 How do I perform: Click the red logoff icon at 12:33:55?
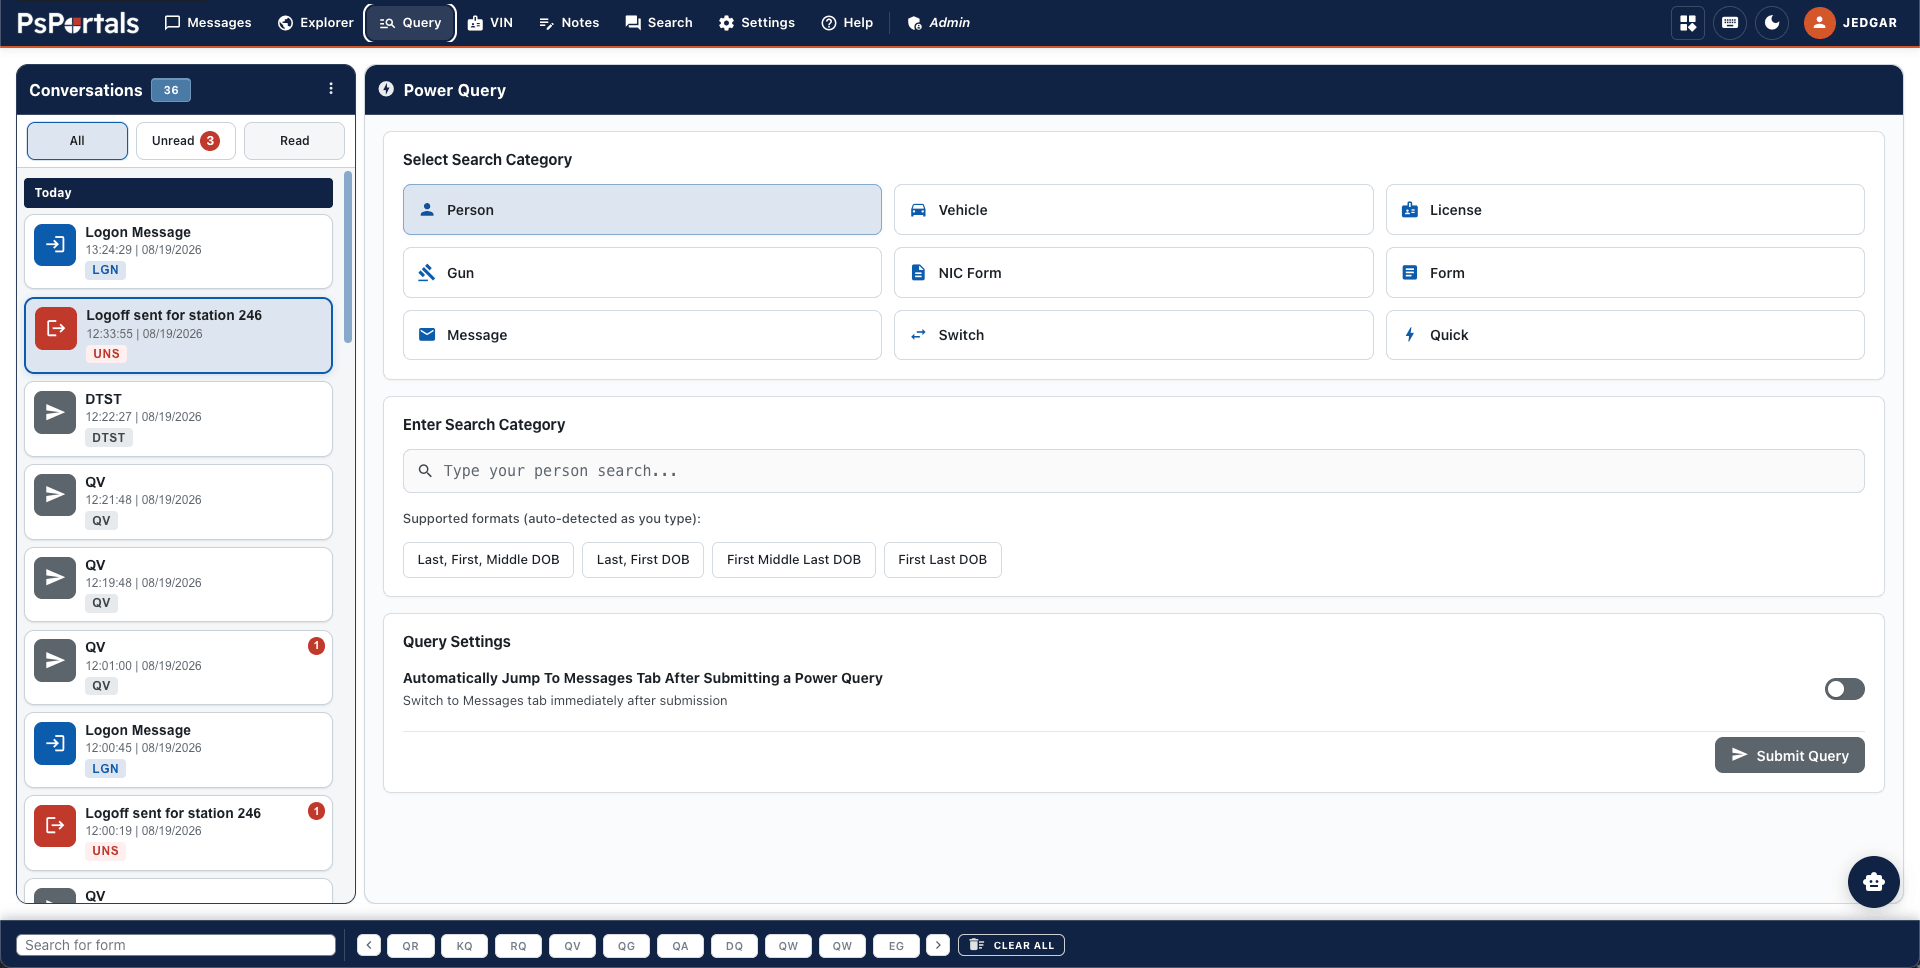click(x=56, y=328)
